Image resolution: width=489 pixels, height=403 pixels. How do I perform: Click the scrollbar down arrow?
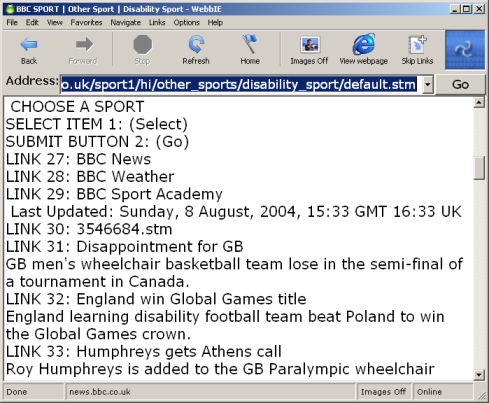pos(479,375)
